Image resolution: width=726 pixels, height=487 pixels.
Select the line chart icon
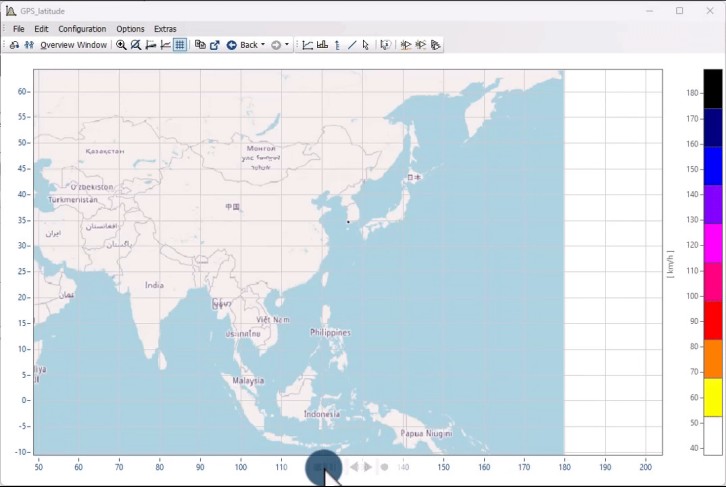[x=308, y=45]
